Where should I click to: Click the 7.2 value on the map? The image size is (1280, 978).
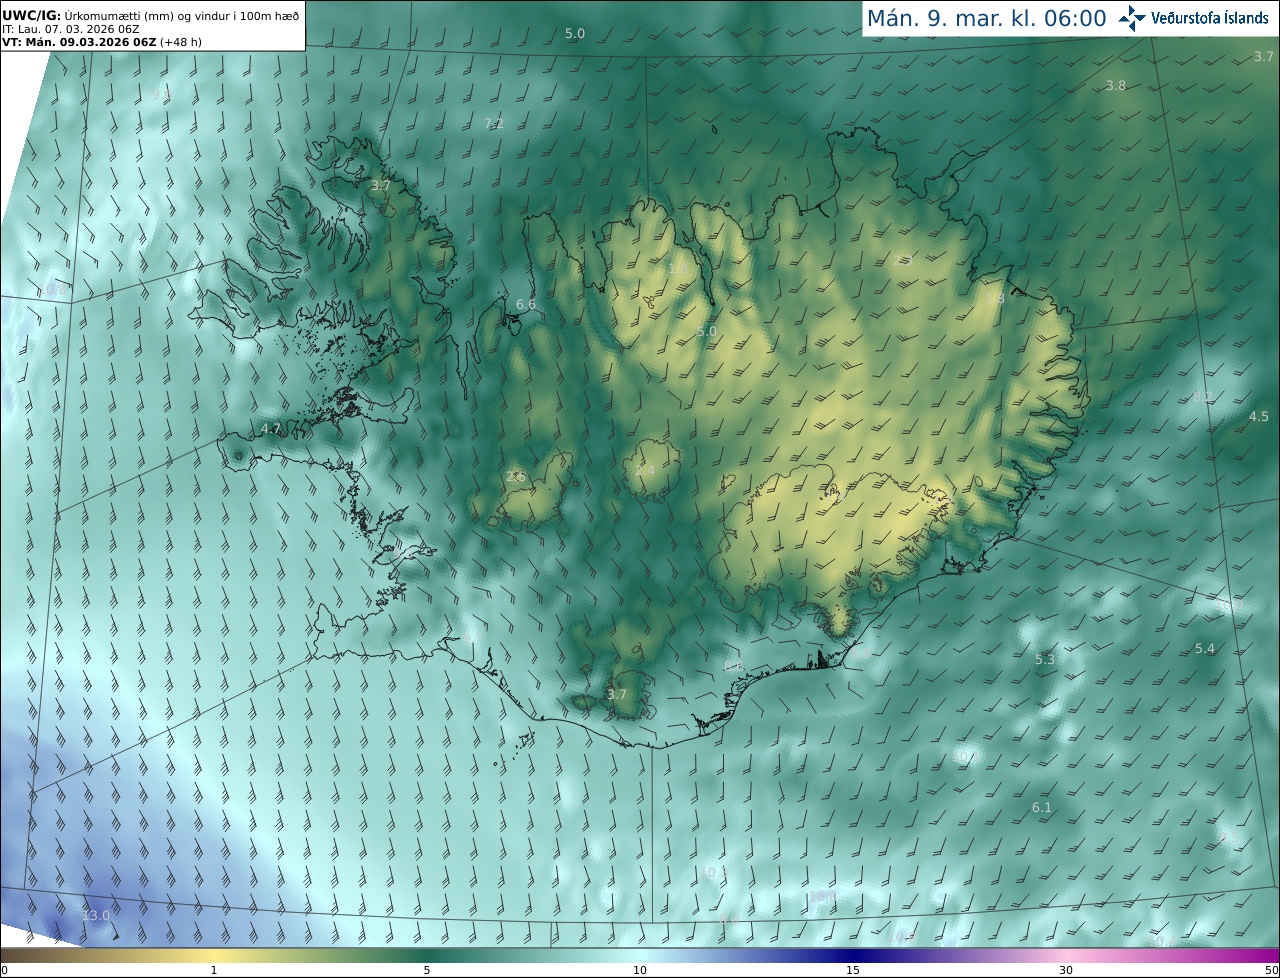[x=494, y=124]
